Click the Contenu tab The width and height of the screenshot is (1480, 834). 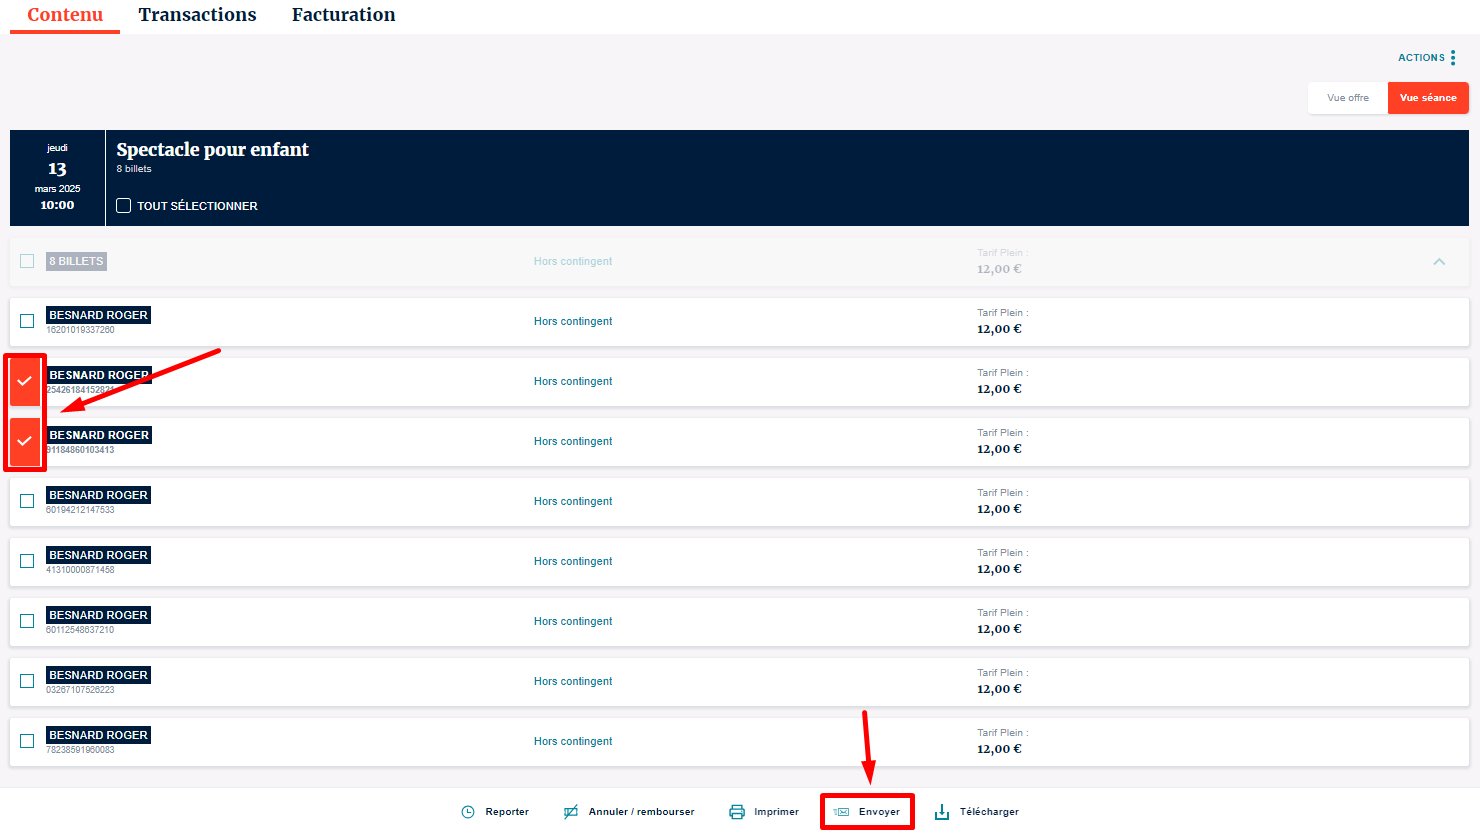click(65, 15)
